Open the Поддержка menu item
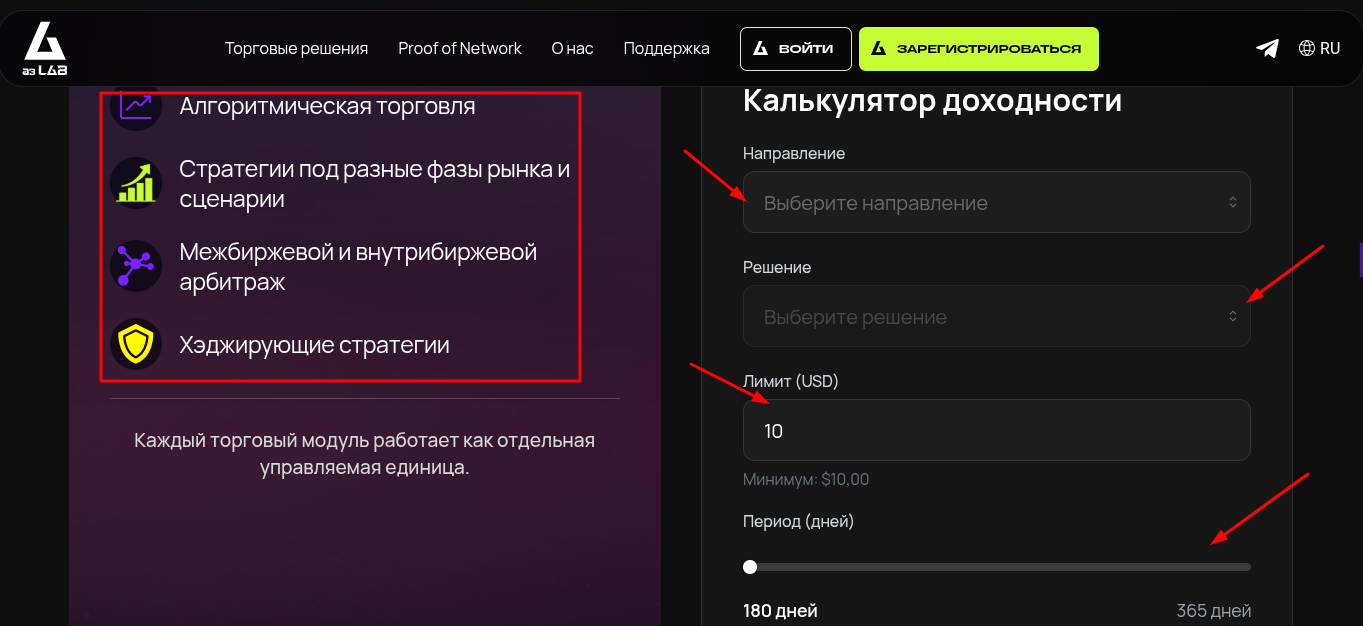This screenshot has width=1363, height=626. [666, 48]
